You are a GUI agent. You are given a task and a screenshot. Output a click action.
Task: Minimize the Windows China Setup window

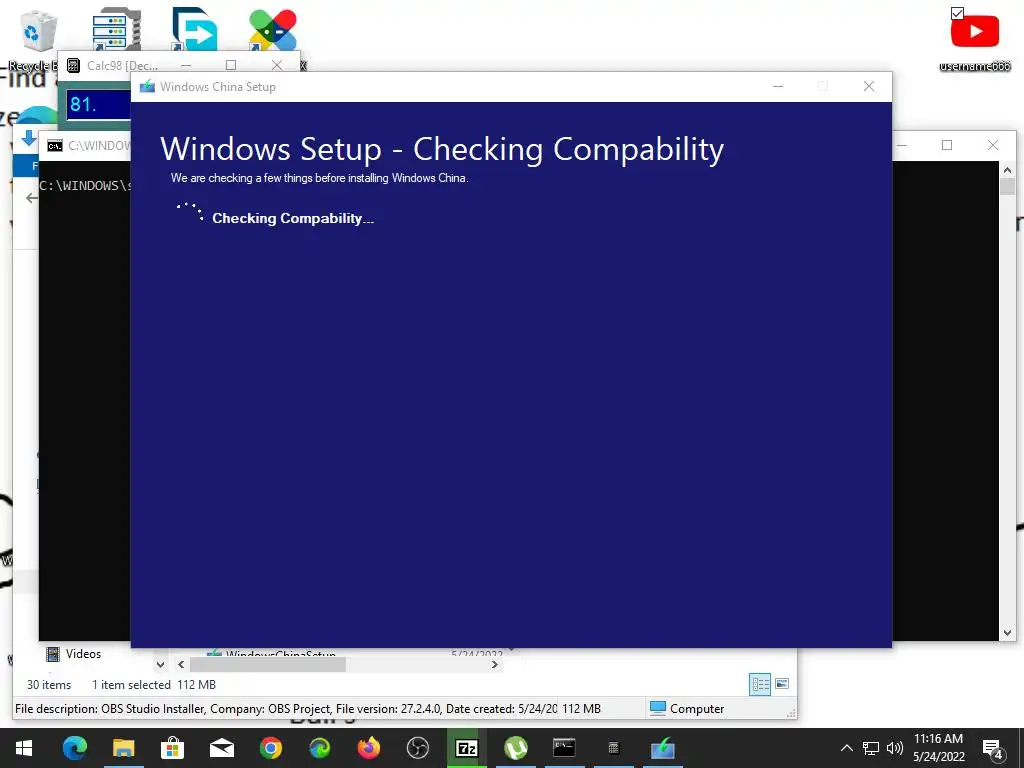[778, 86]
